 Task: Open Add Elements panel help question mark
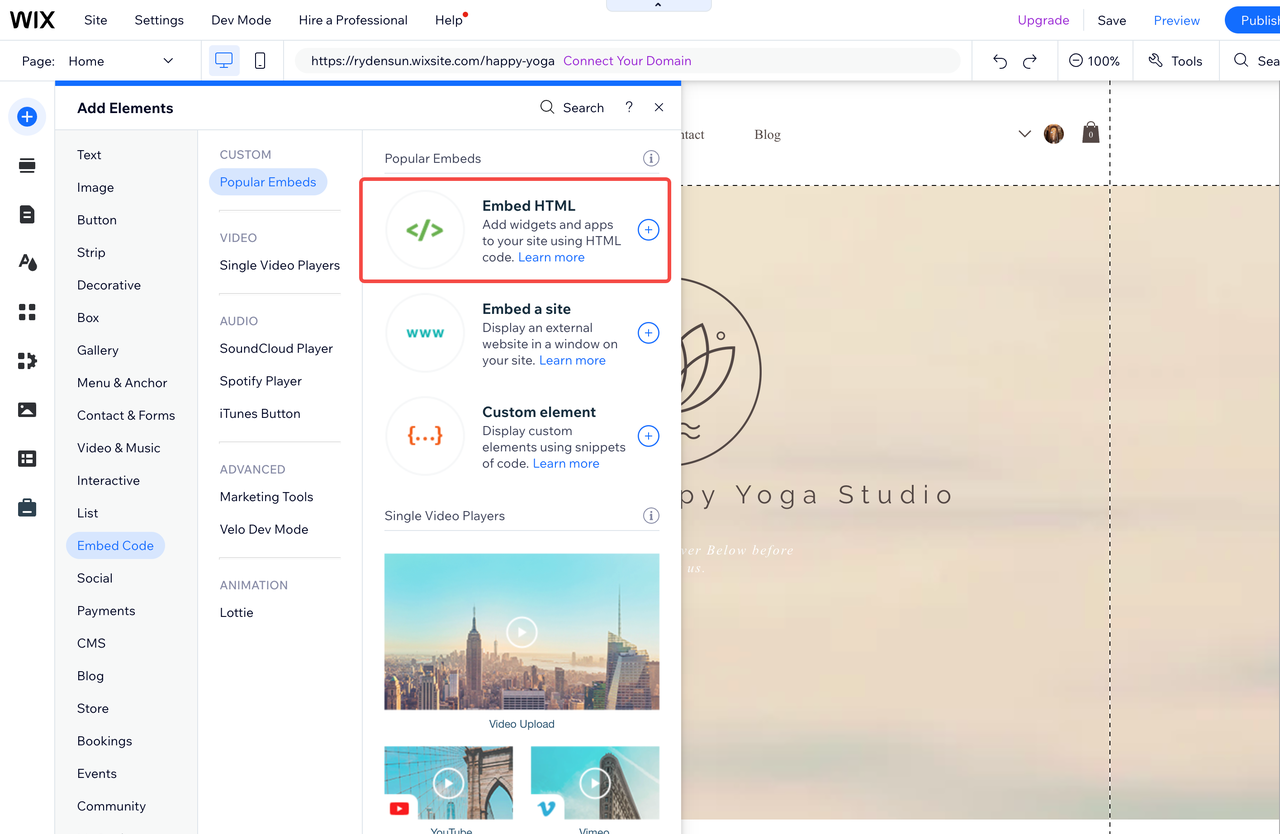[629, 107]
